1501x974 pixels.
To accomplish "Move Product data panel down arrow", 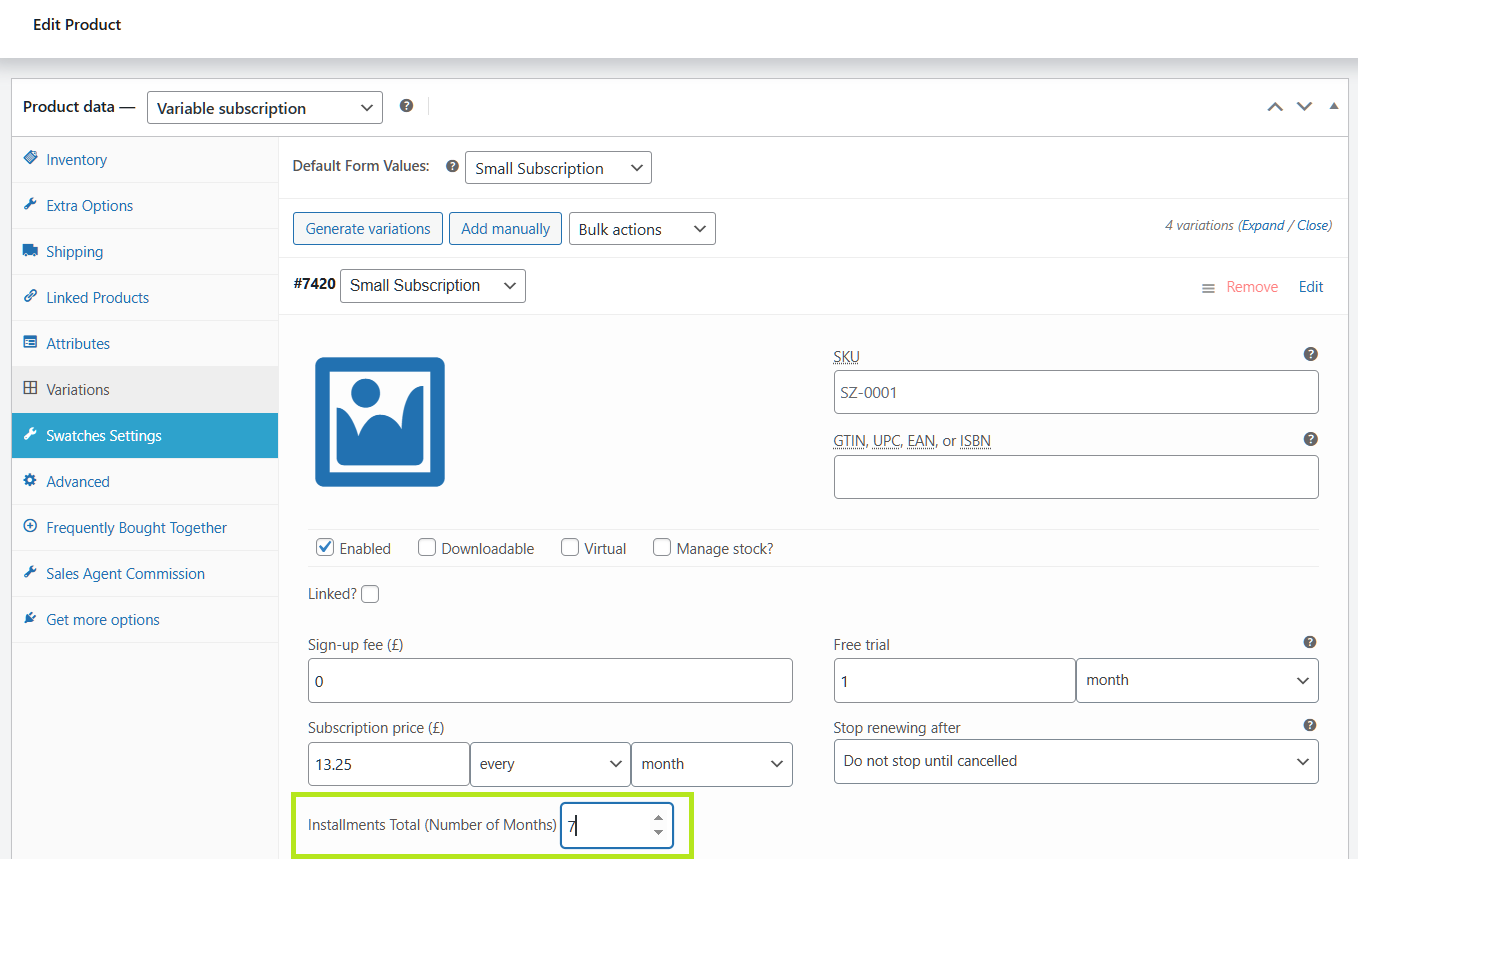I will tap(1304, 107).
